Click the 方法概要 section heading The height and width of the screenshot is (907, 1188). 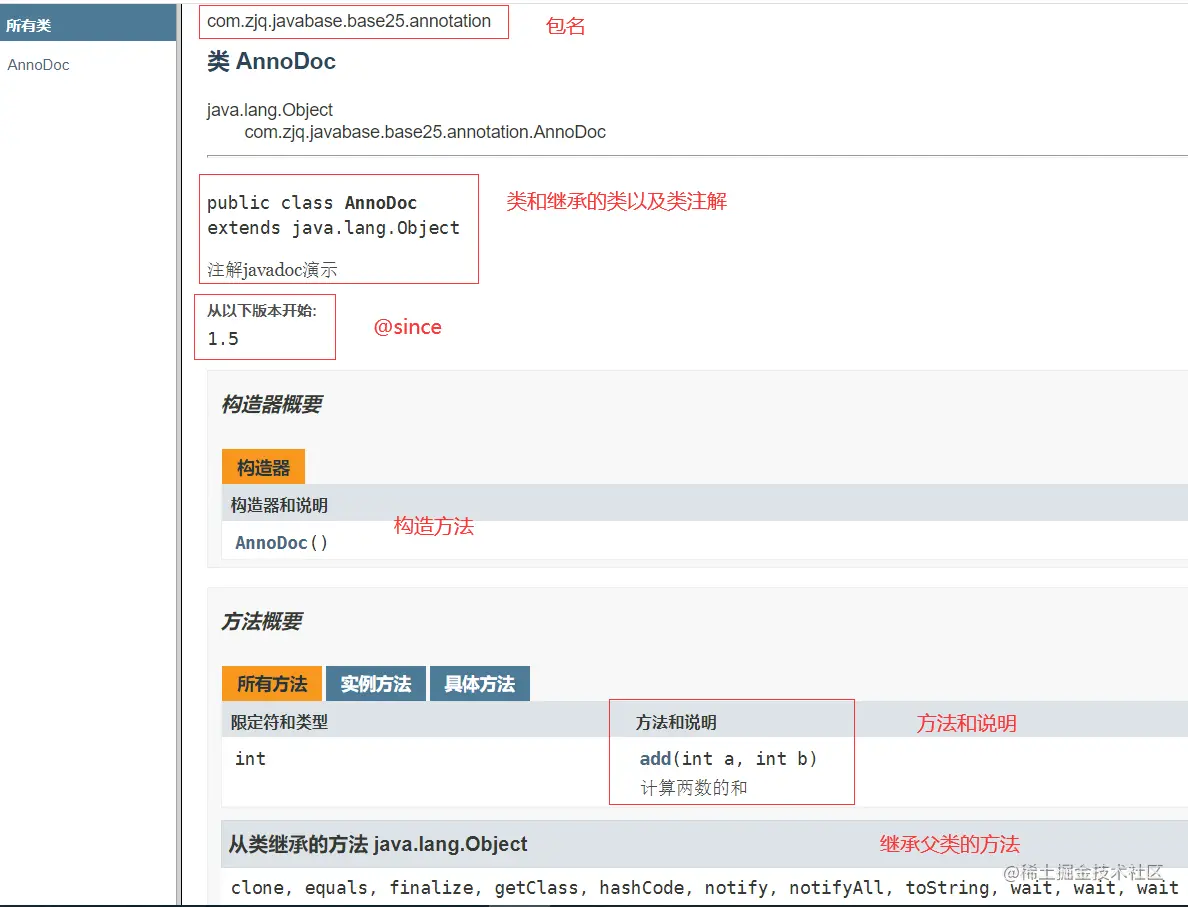[262, 621]
